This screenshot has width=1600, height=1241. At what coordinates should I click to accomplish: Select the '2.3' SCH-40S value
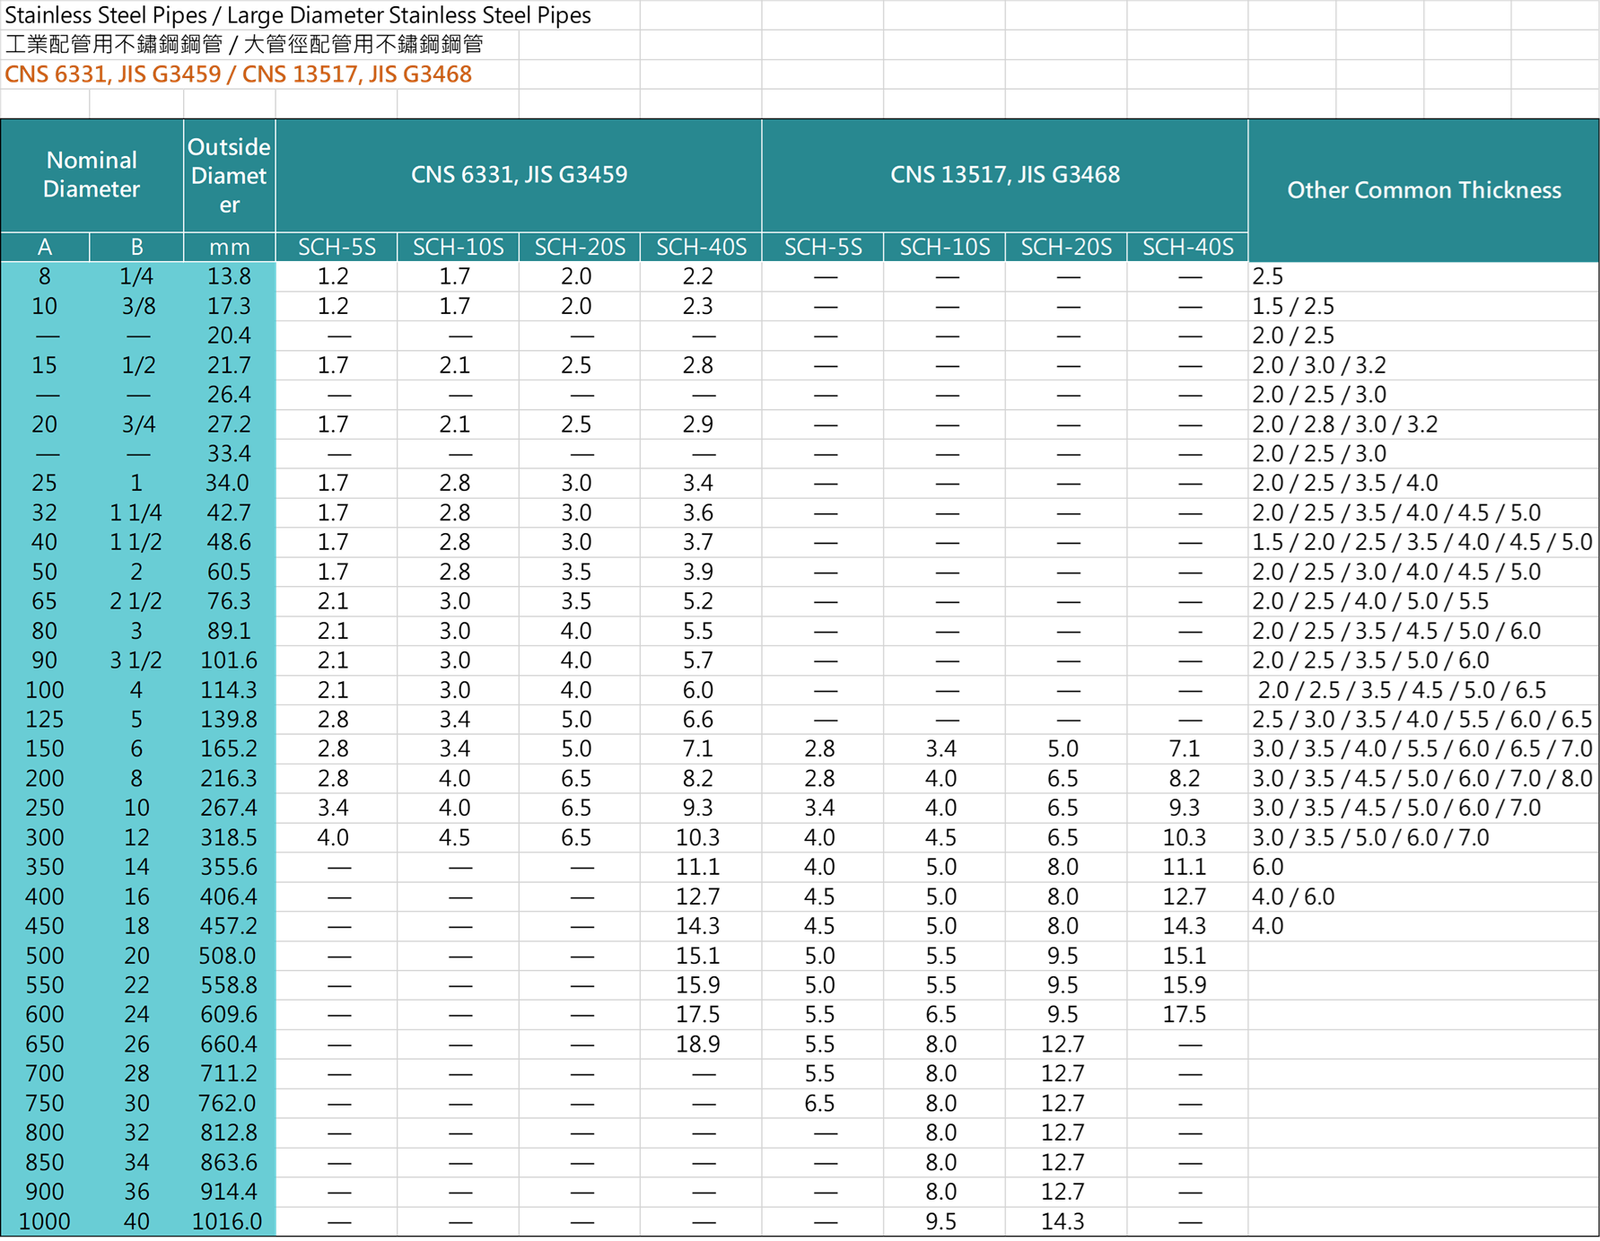[698, 306]
